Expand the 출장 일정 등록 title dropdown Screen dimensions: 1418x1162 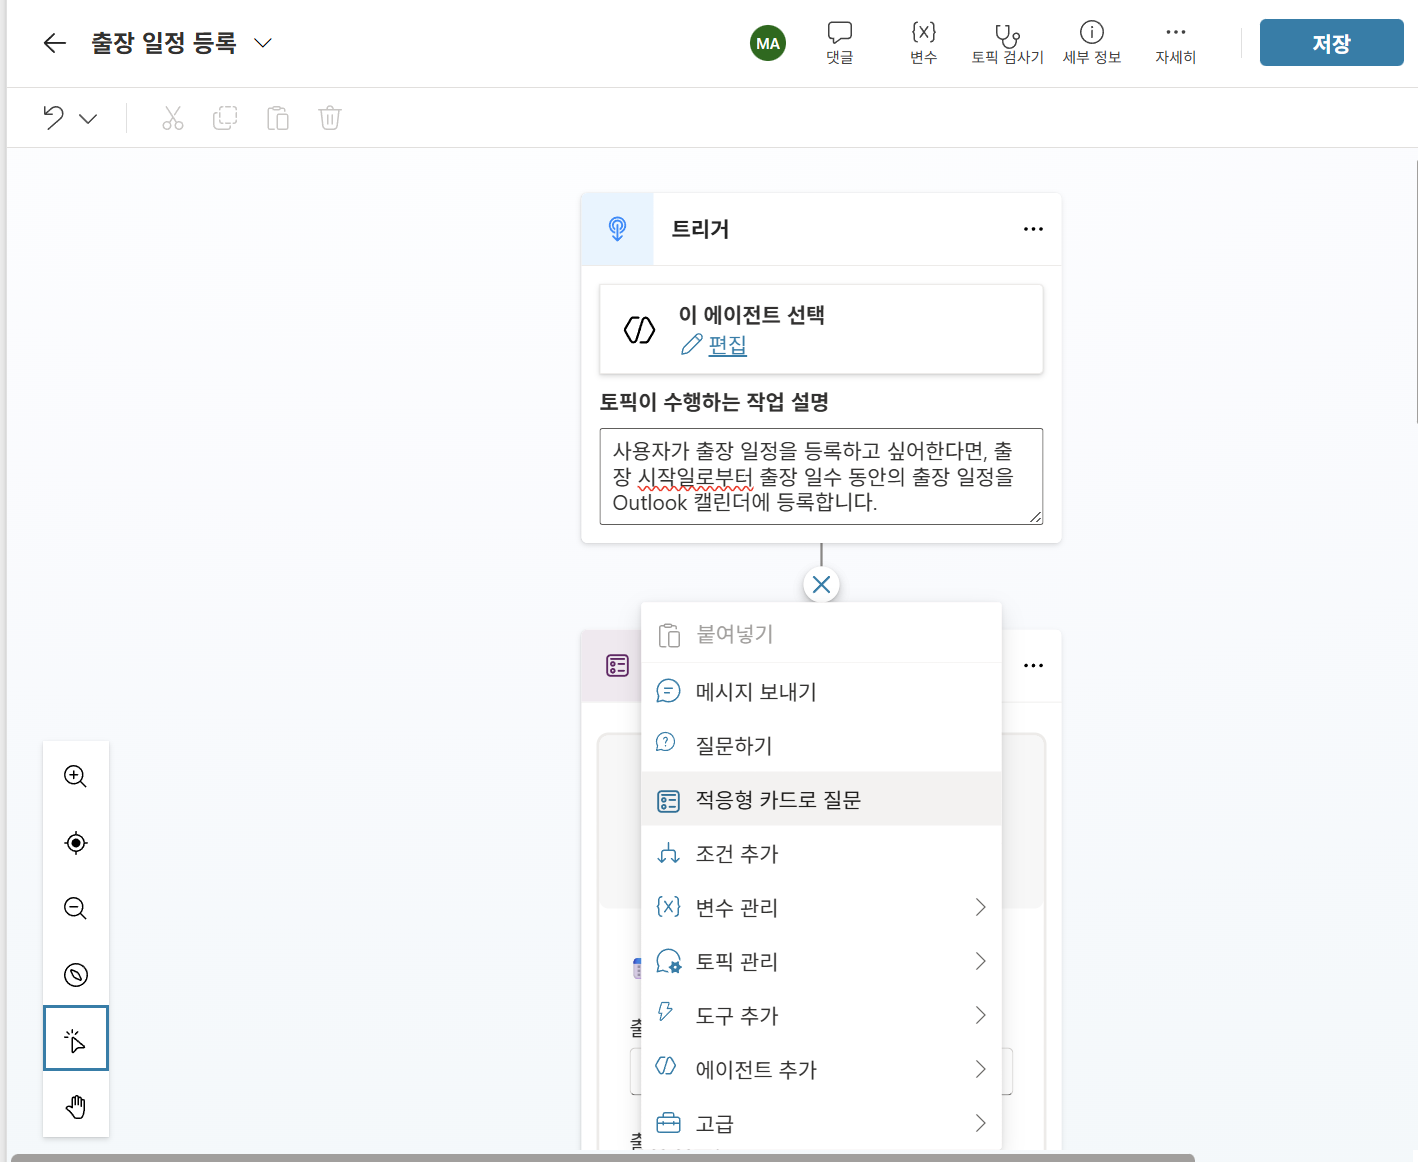[263, 43]
